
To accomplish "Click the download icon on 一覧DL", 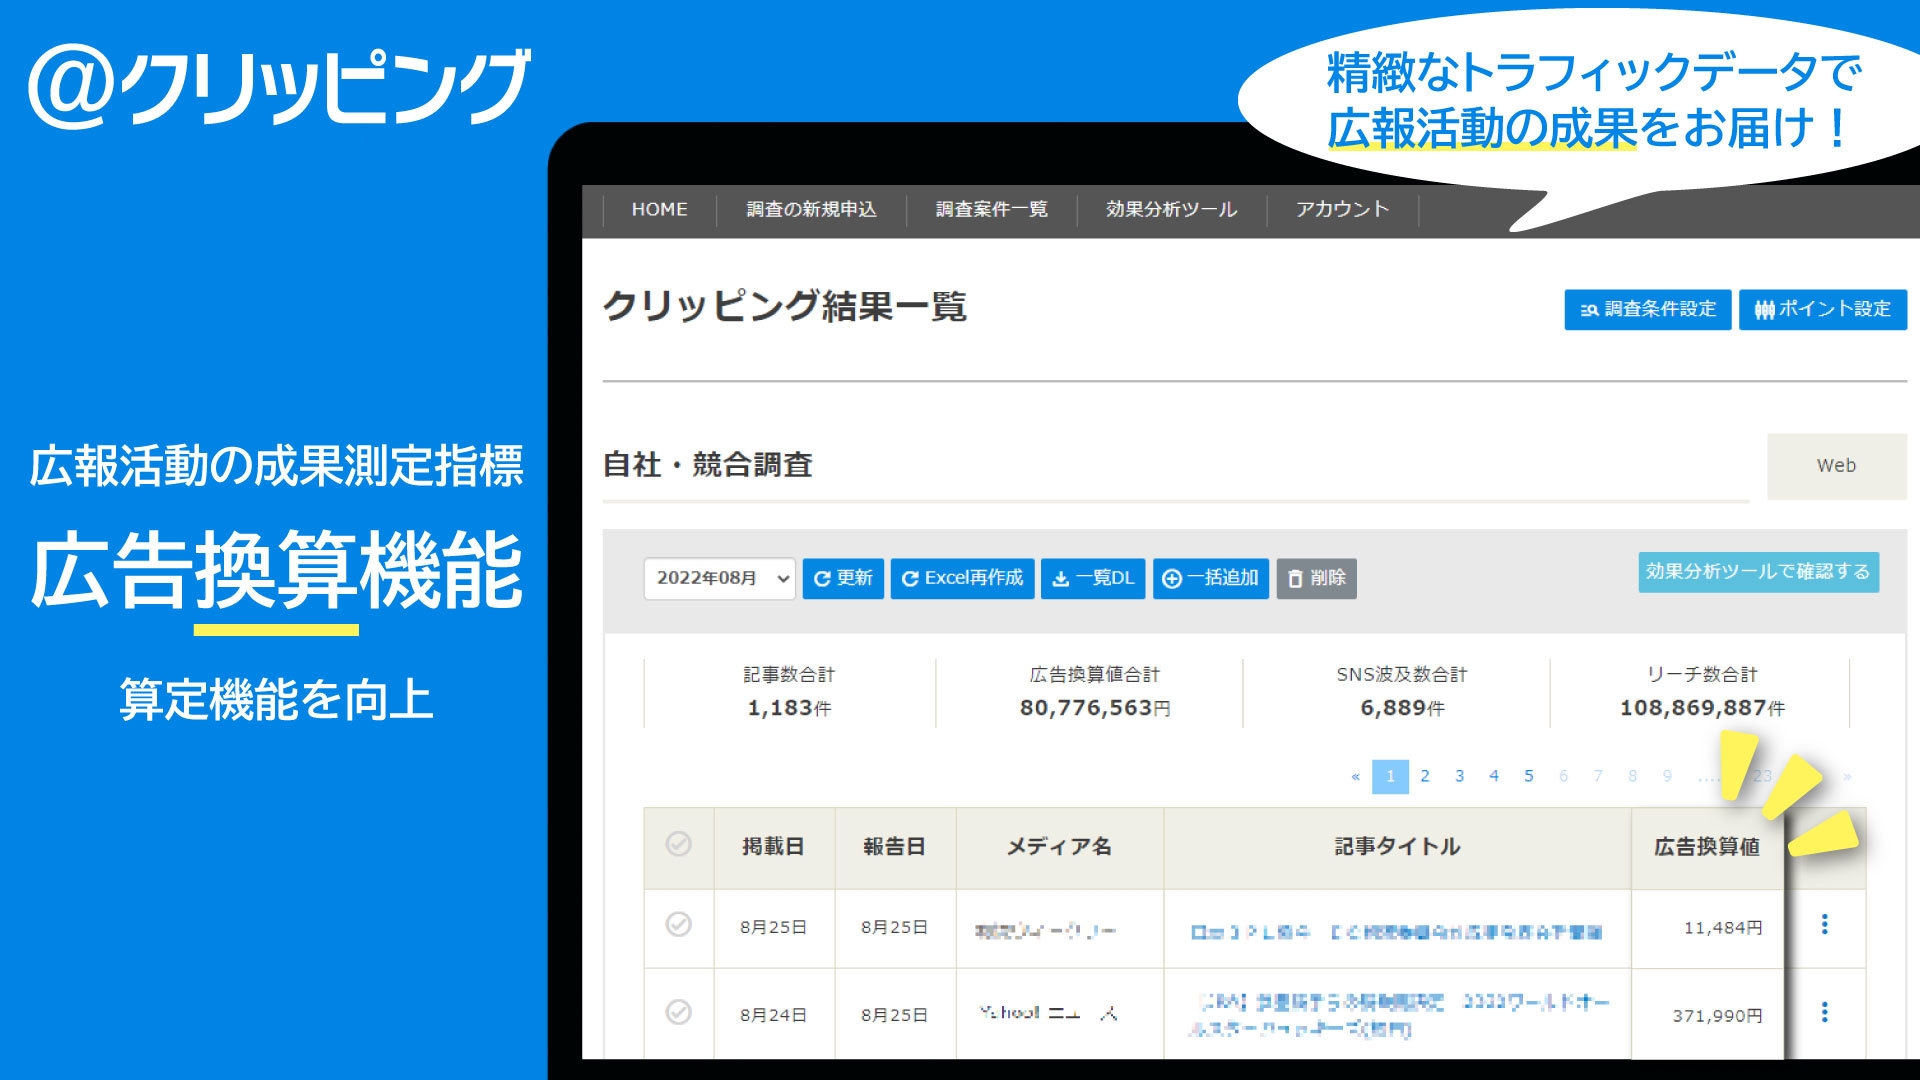I will tap(1061, 577).
